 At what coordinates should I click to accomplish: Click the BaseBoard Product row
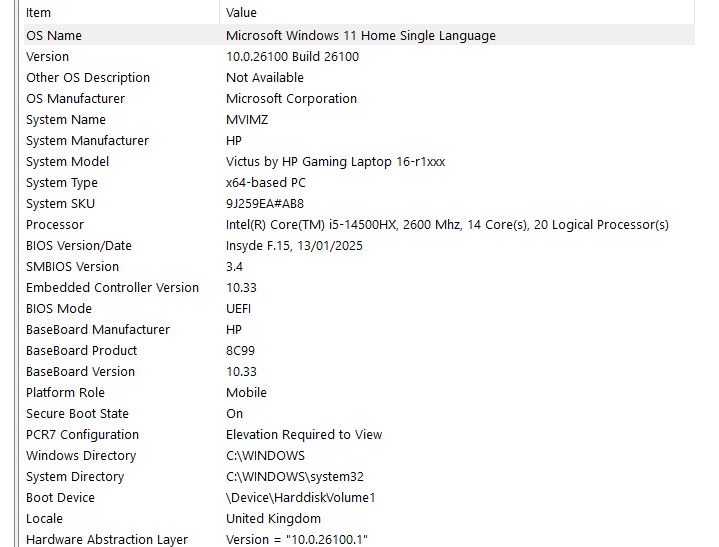click(82, 351)
